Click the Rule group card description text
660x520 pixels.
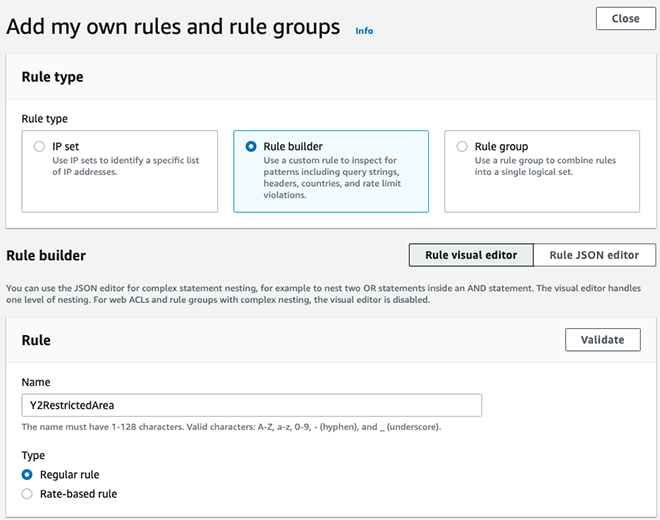[545, 166]
